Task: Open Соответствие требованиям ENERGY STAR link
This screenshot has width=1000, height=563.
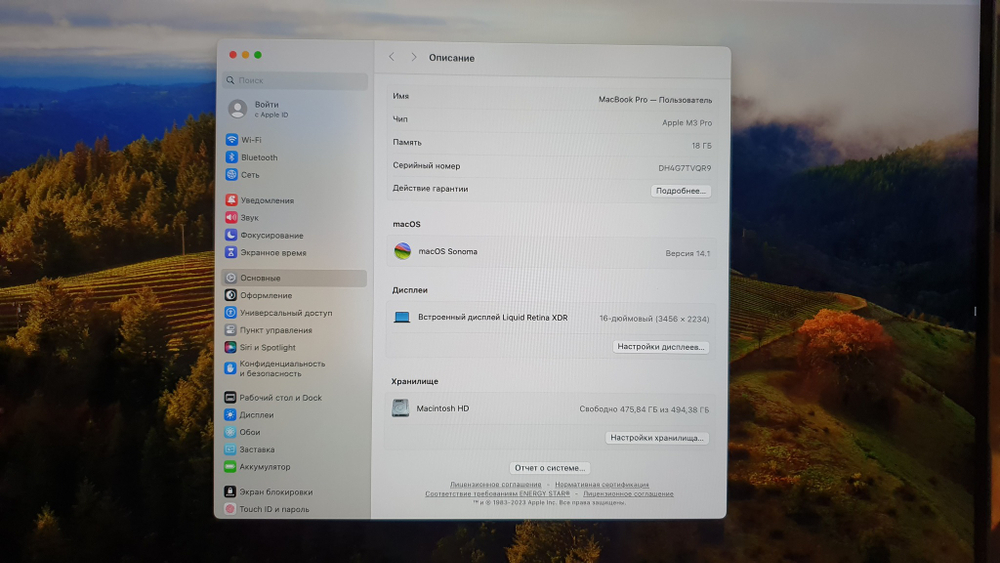Action: point(497,494)
